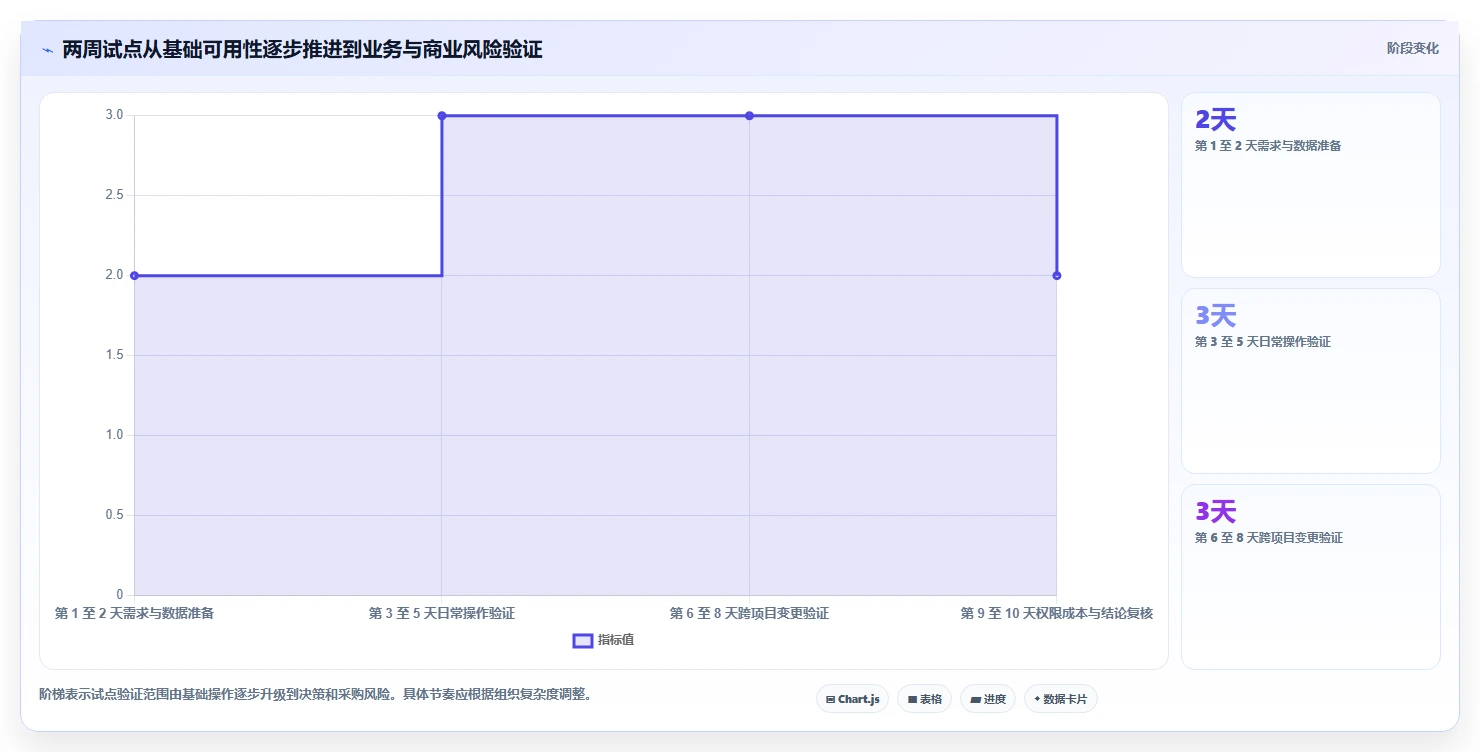Screen dimensions: 1480x752
Task: Click the card caption 第 6 至 8 天跨项目变更验证
Action: [x=1269, y=538]
